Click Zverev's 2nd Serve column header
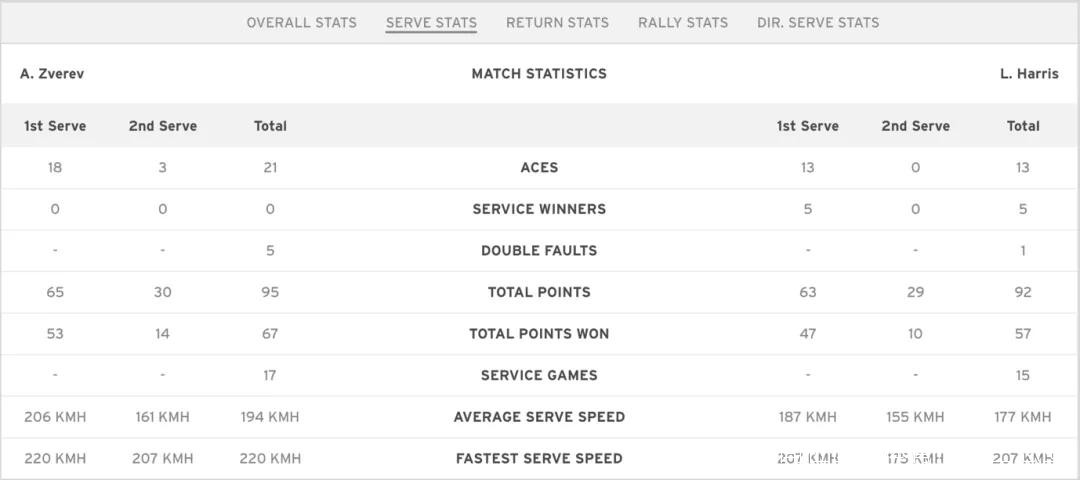1080x480 pixels. coord(163,126)
